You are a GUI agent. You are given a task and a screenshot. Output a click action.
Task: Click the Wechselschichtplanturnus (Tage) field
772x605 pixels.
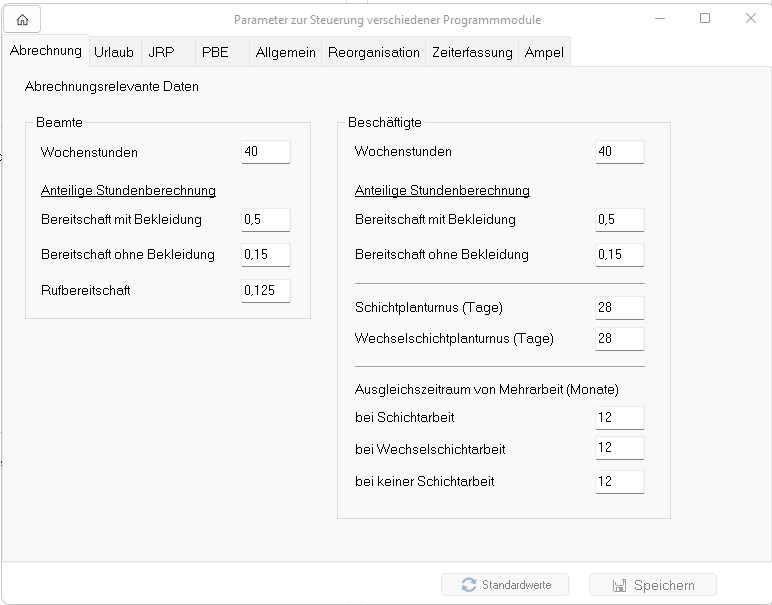(x=620, y=339)
